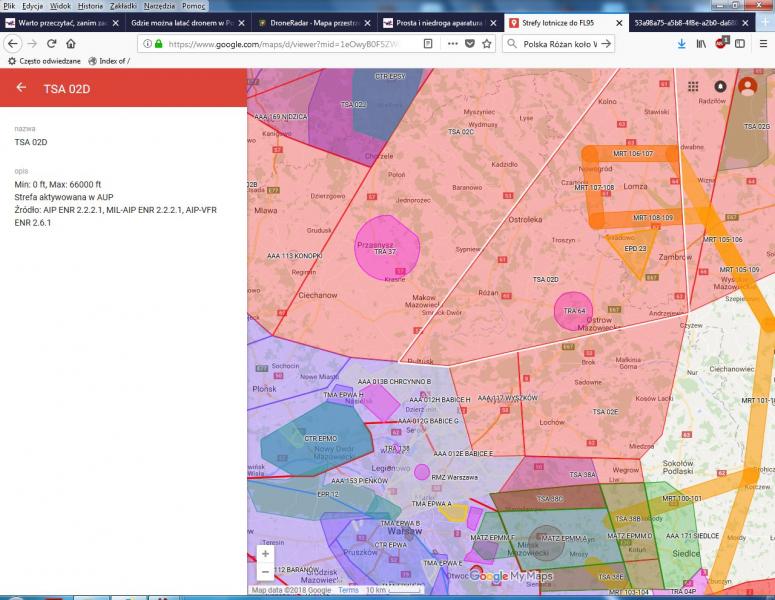Open the Google apps grid
Viewport: 775px width, 600px height.
pos(693,87)
